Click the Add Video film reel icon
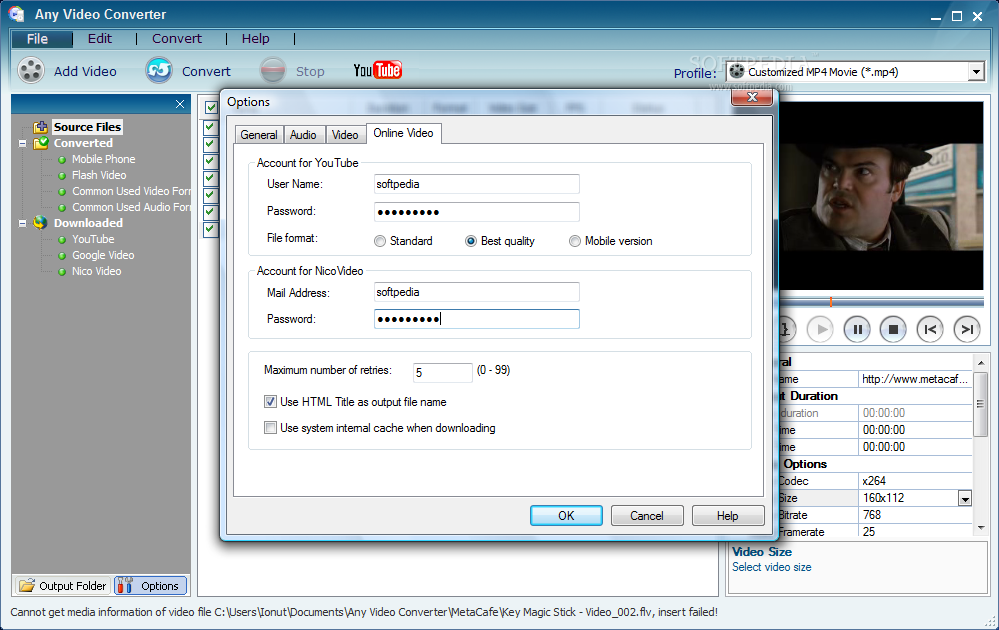The width and height of the screenshot is (999, 630). 31,71
